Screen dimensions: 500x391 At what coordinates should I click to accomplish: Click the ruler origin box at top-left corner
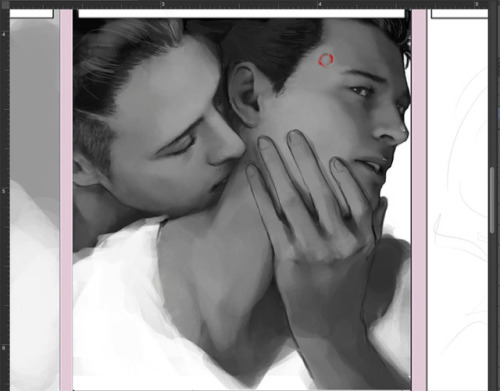(5, 4)
